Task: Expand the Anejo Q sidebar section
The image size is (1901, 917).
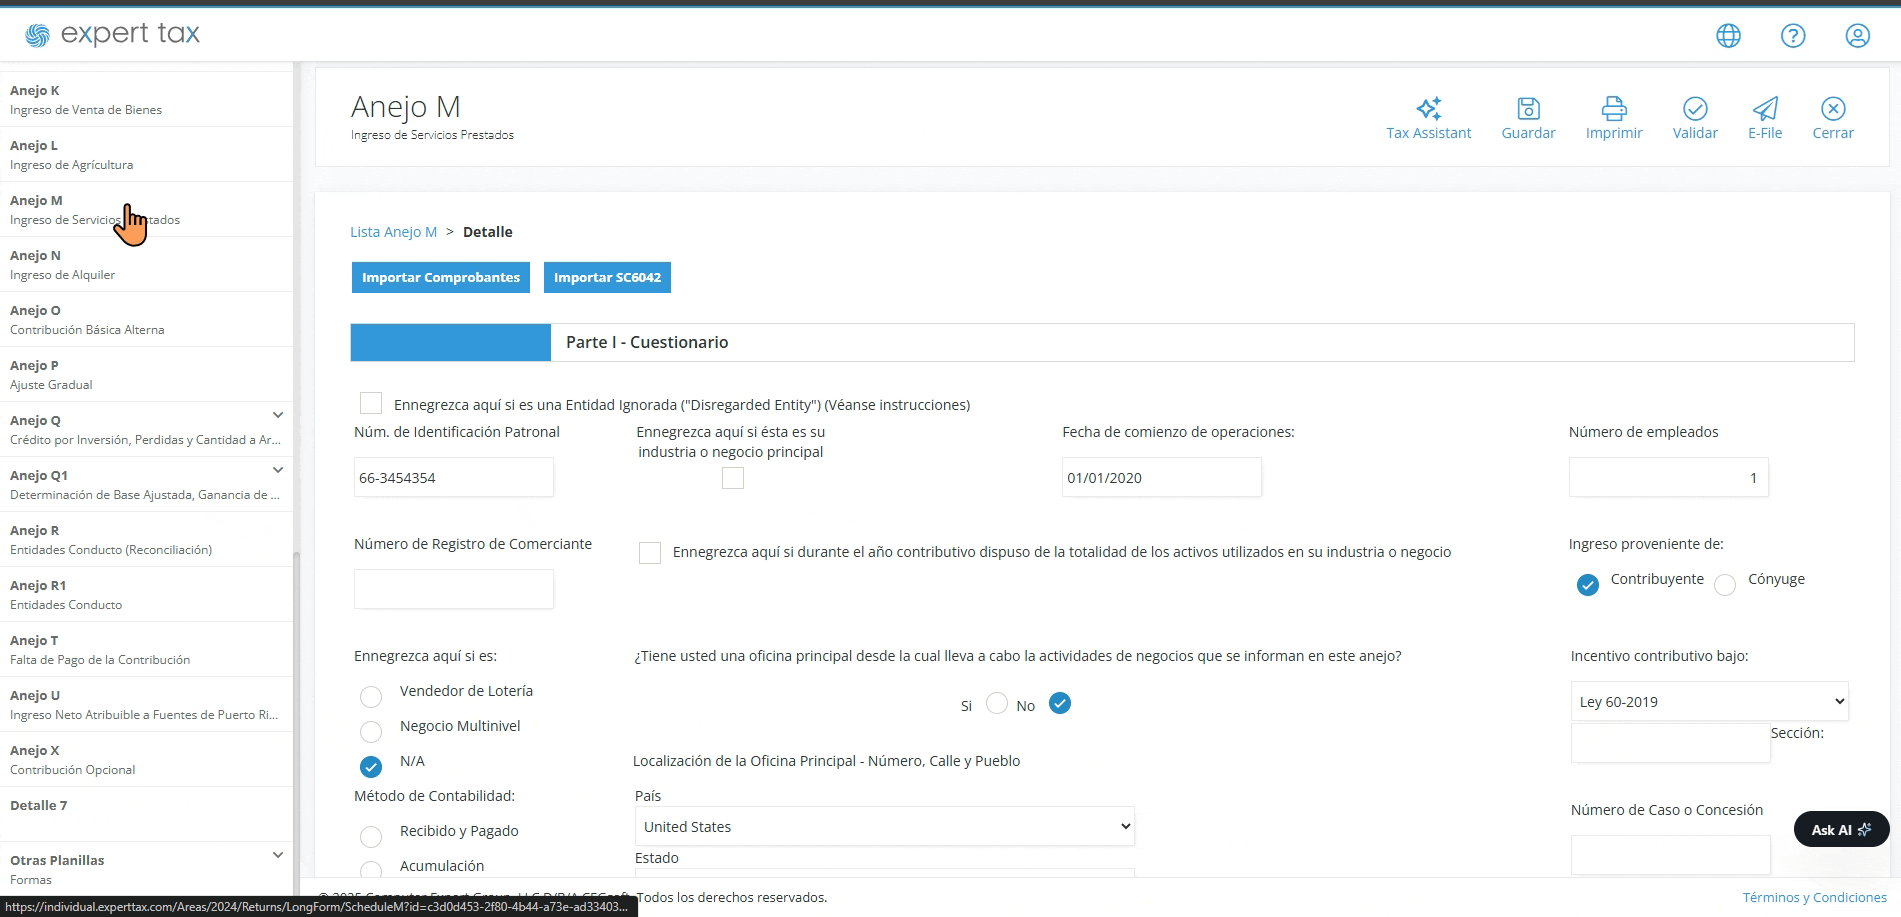Action: 278,415
